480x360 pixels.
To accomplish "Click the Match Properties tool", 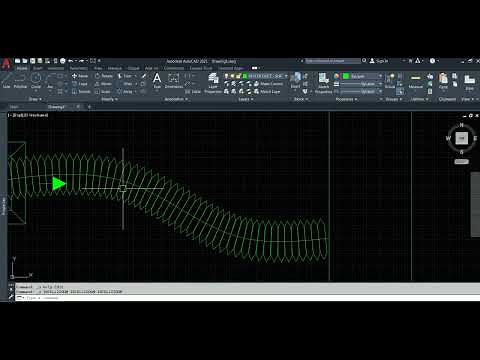I will pos(323,83).
